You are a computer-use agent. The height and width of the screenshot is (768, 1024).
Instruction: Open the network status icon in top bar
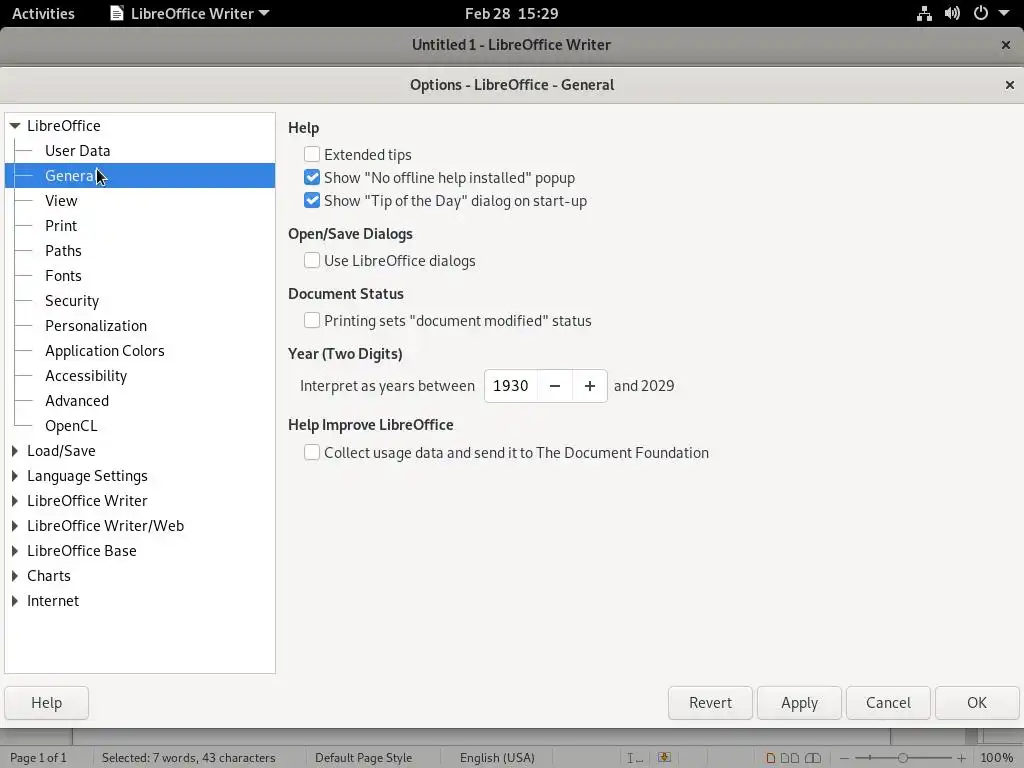(x=924, y=13)
